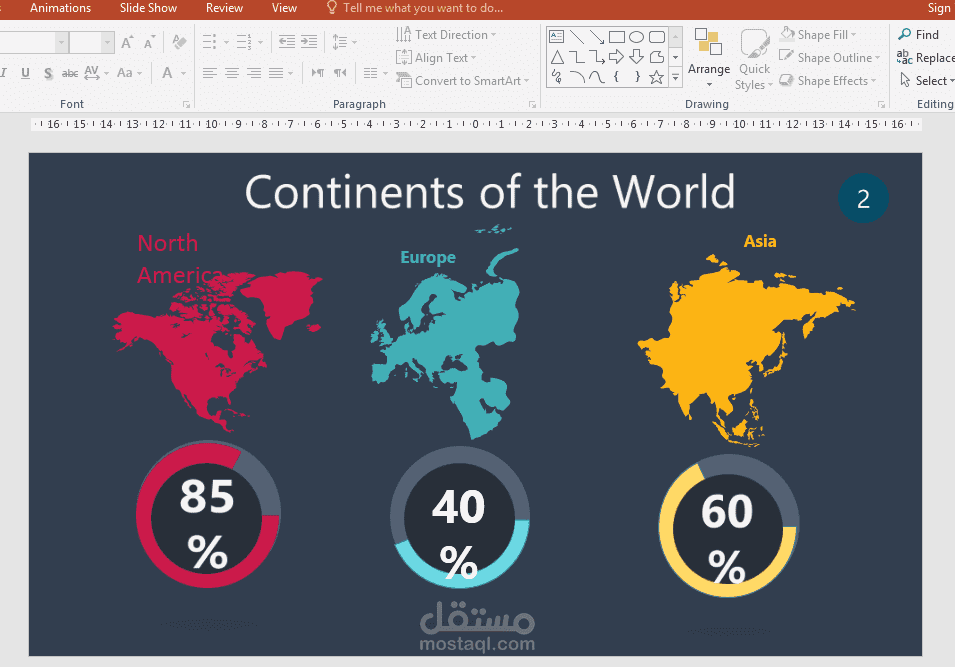The image size is (955, 667).
Task: Select the Elbow Connector shape
Action: [x=577, y=57]
